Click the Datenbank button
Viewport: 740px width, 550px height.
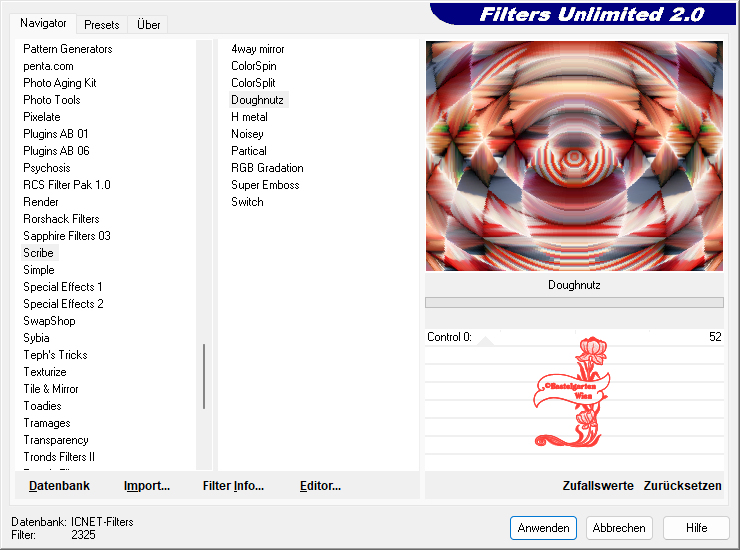59,486
